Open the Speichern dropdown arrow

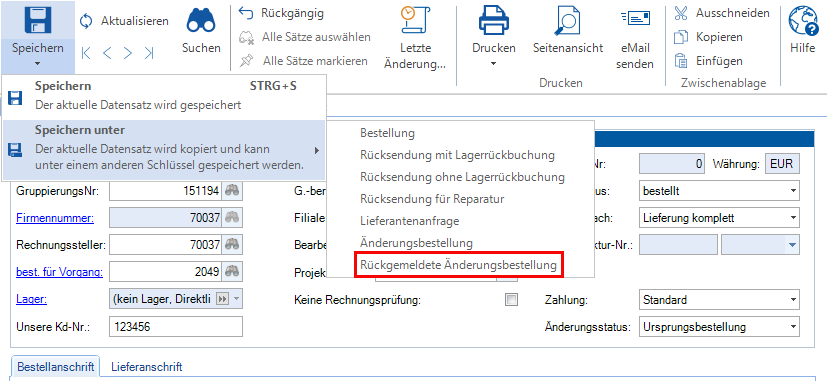click(37, 64)
